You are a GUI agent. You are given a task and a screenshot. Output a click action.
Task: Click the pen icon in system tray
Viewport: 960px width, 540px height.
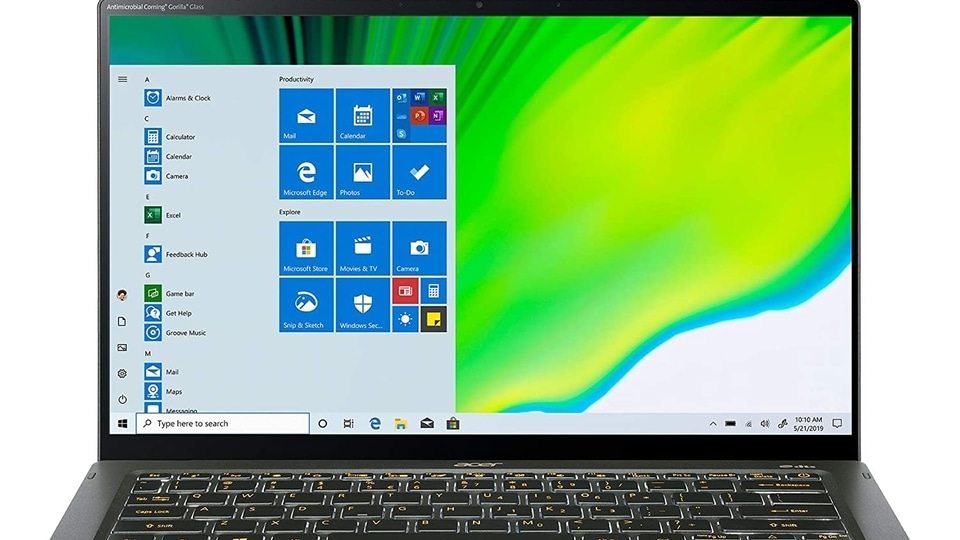[x=782, y=424]
